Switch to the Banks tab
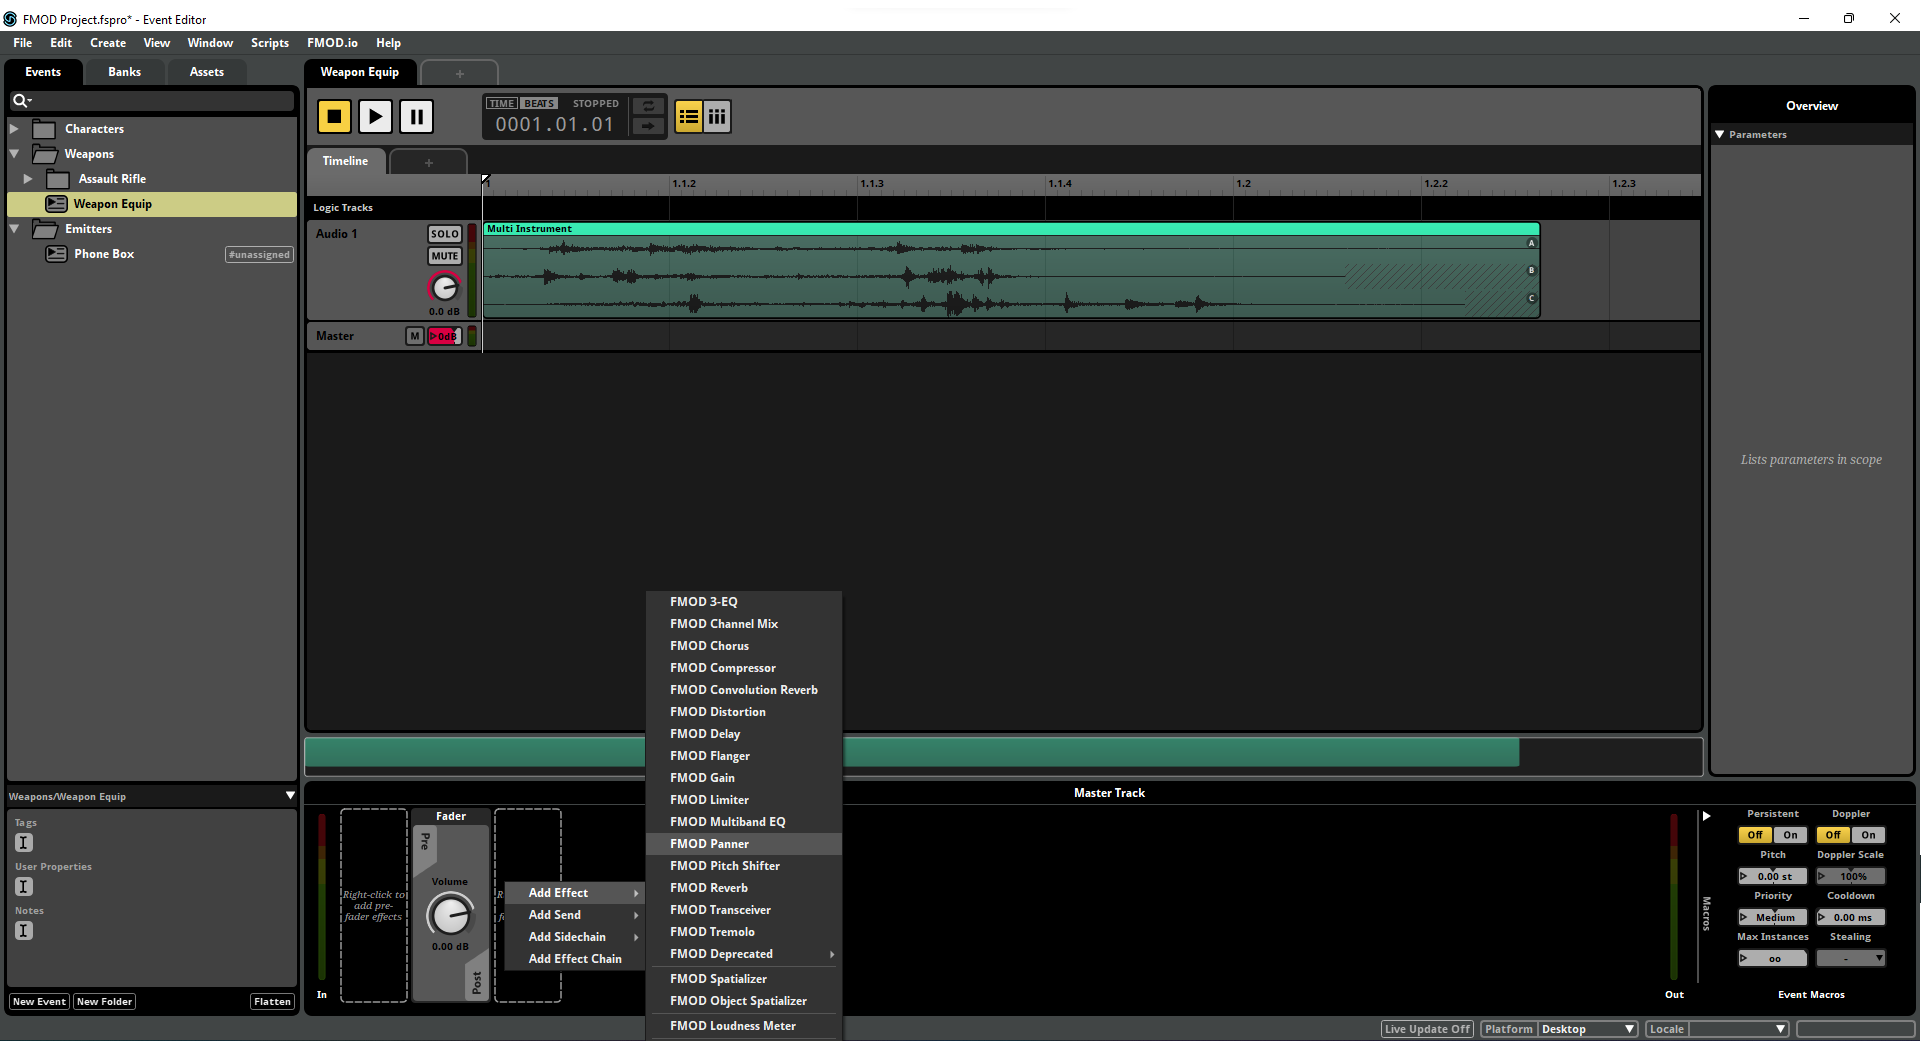1921x1041 pixels. click(x=125, y=72)
